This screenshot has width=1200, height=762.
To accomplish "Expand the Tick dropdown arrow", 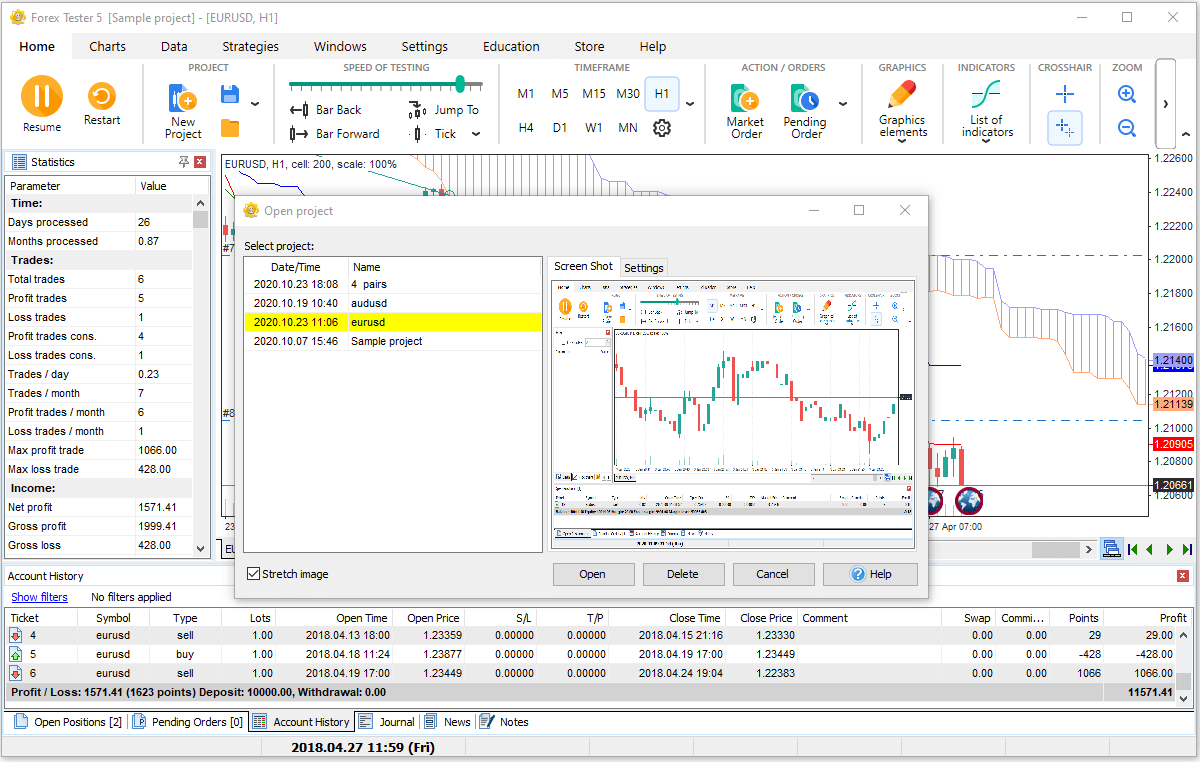I will (x=476, y=134).
